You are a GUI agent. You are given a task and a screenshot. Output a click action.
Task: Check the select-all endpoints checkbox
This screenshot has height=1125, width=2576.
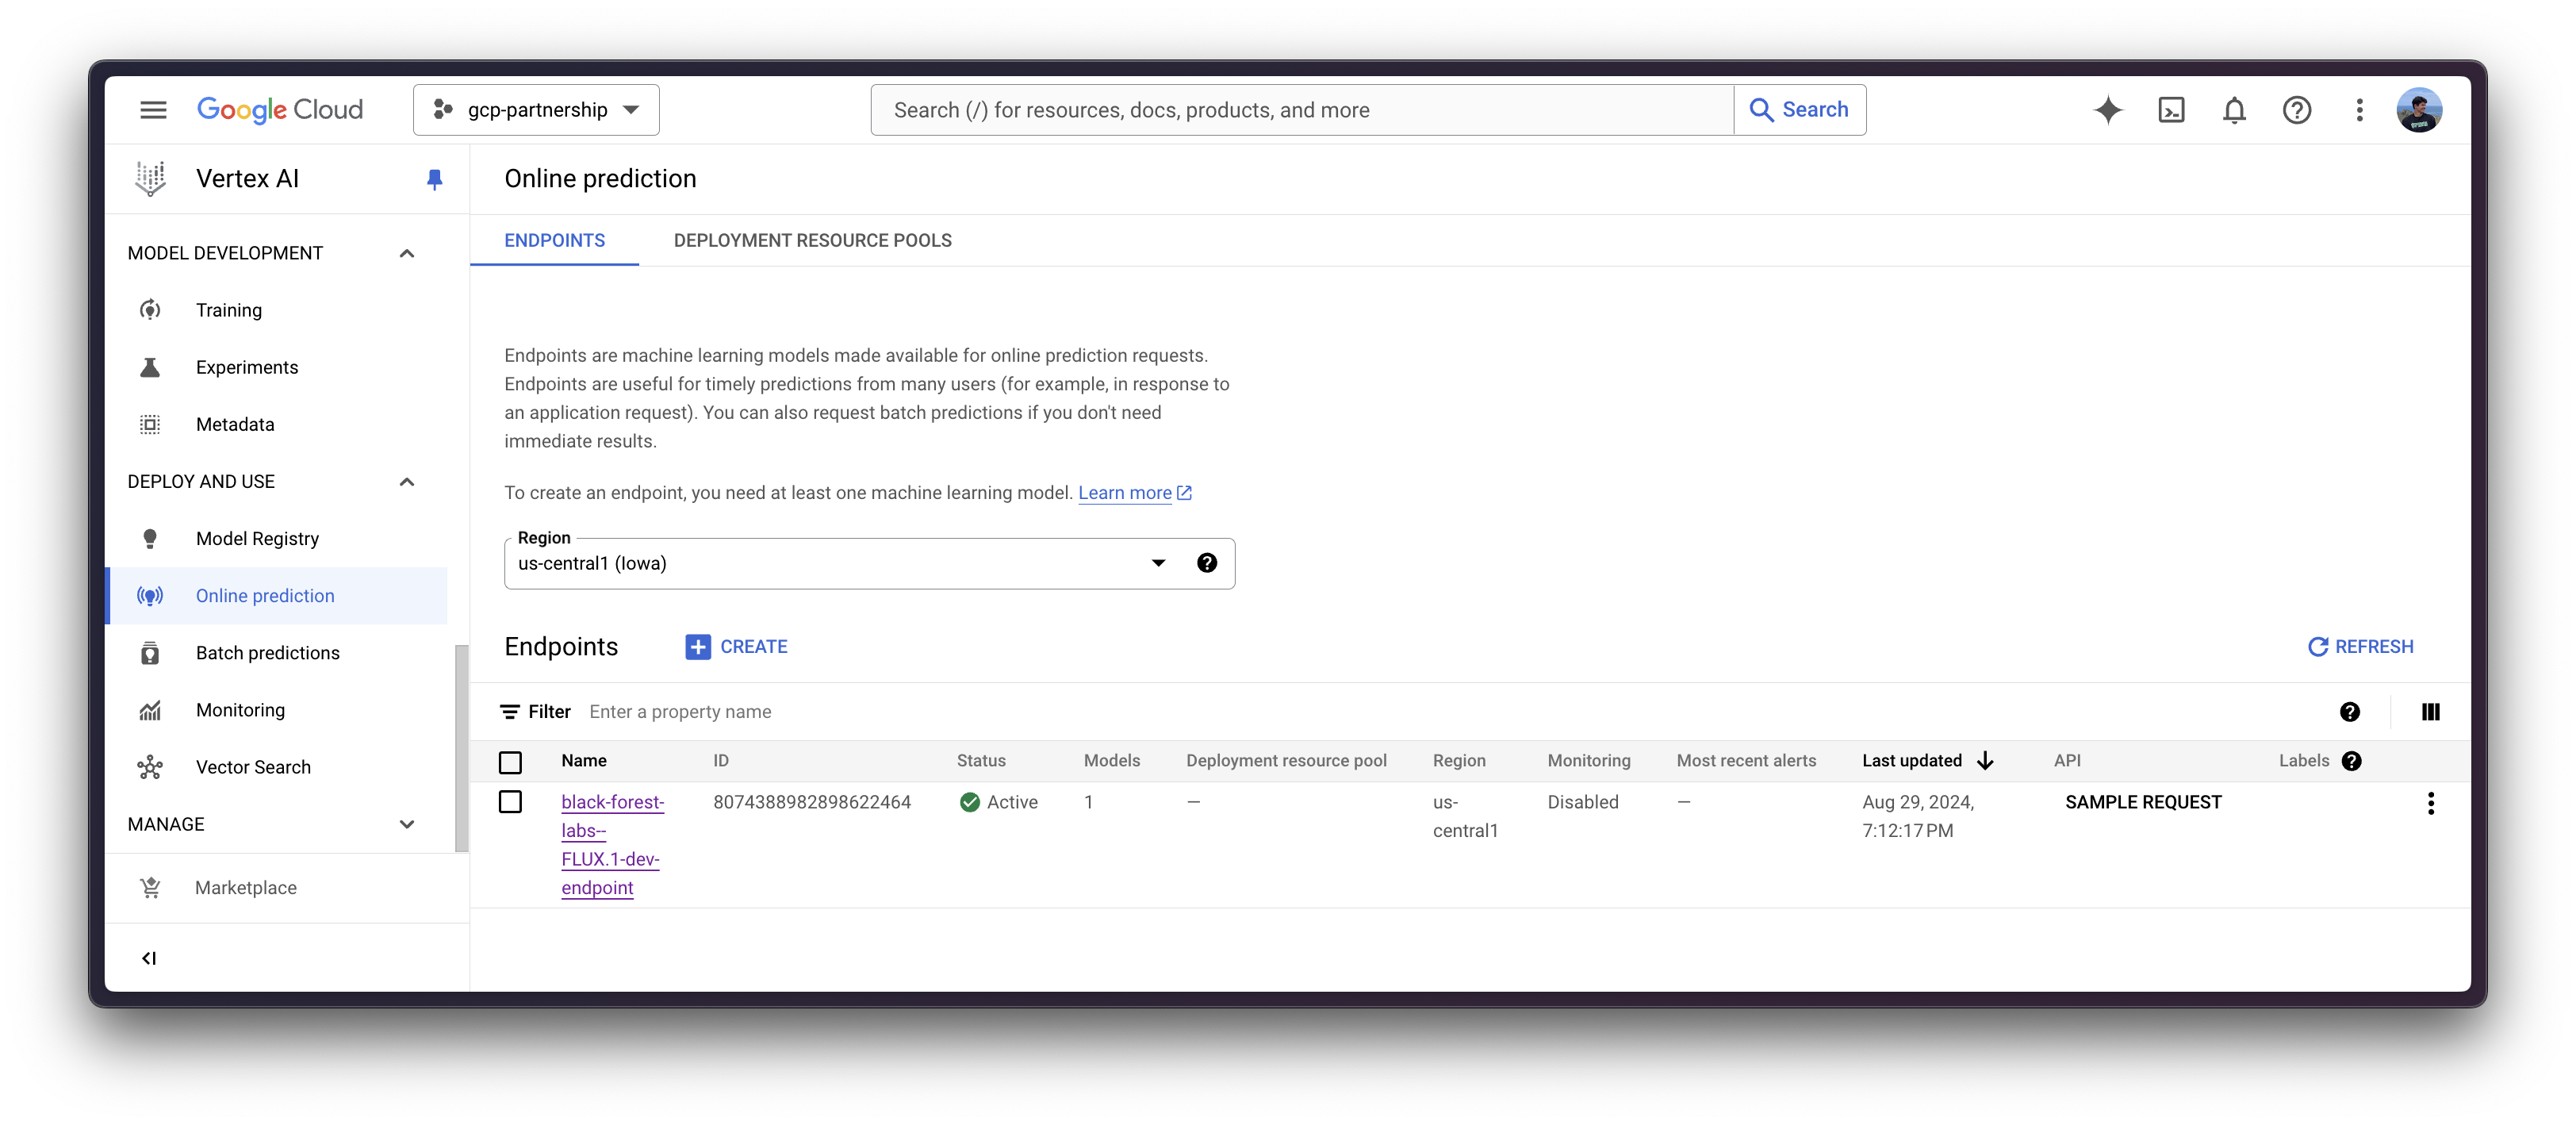tap(512, 760)
